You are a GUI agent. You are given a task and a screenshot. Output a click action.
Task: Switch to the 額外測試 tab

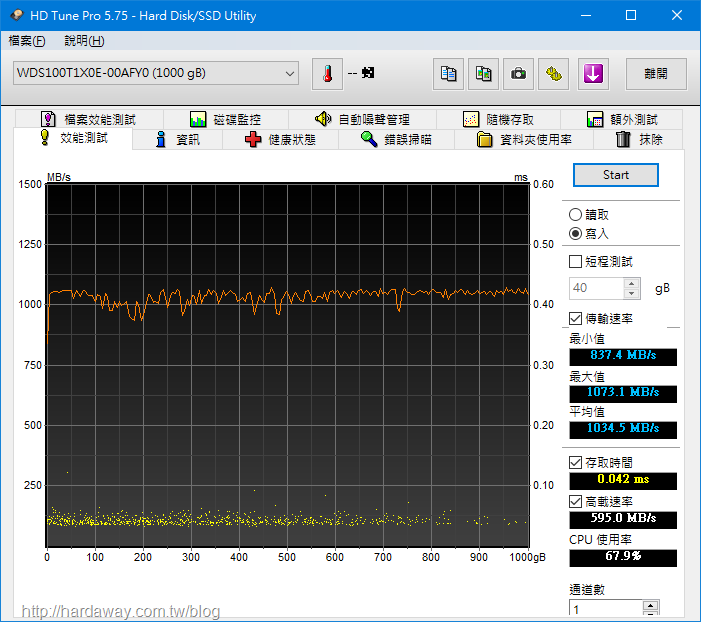click(621, 119)
